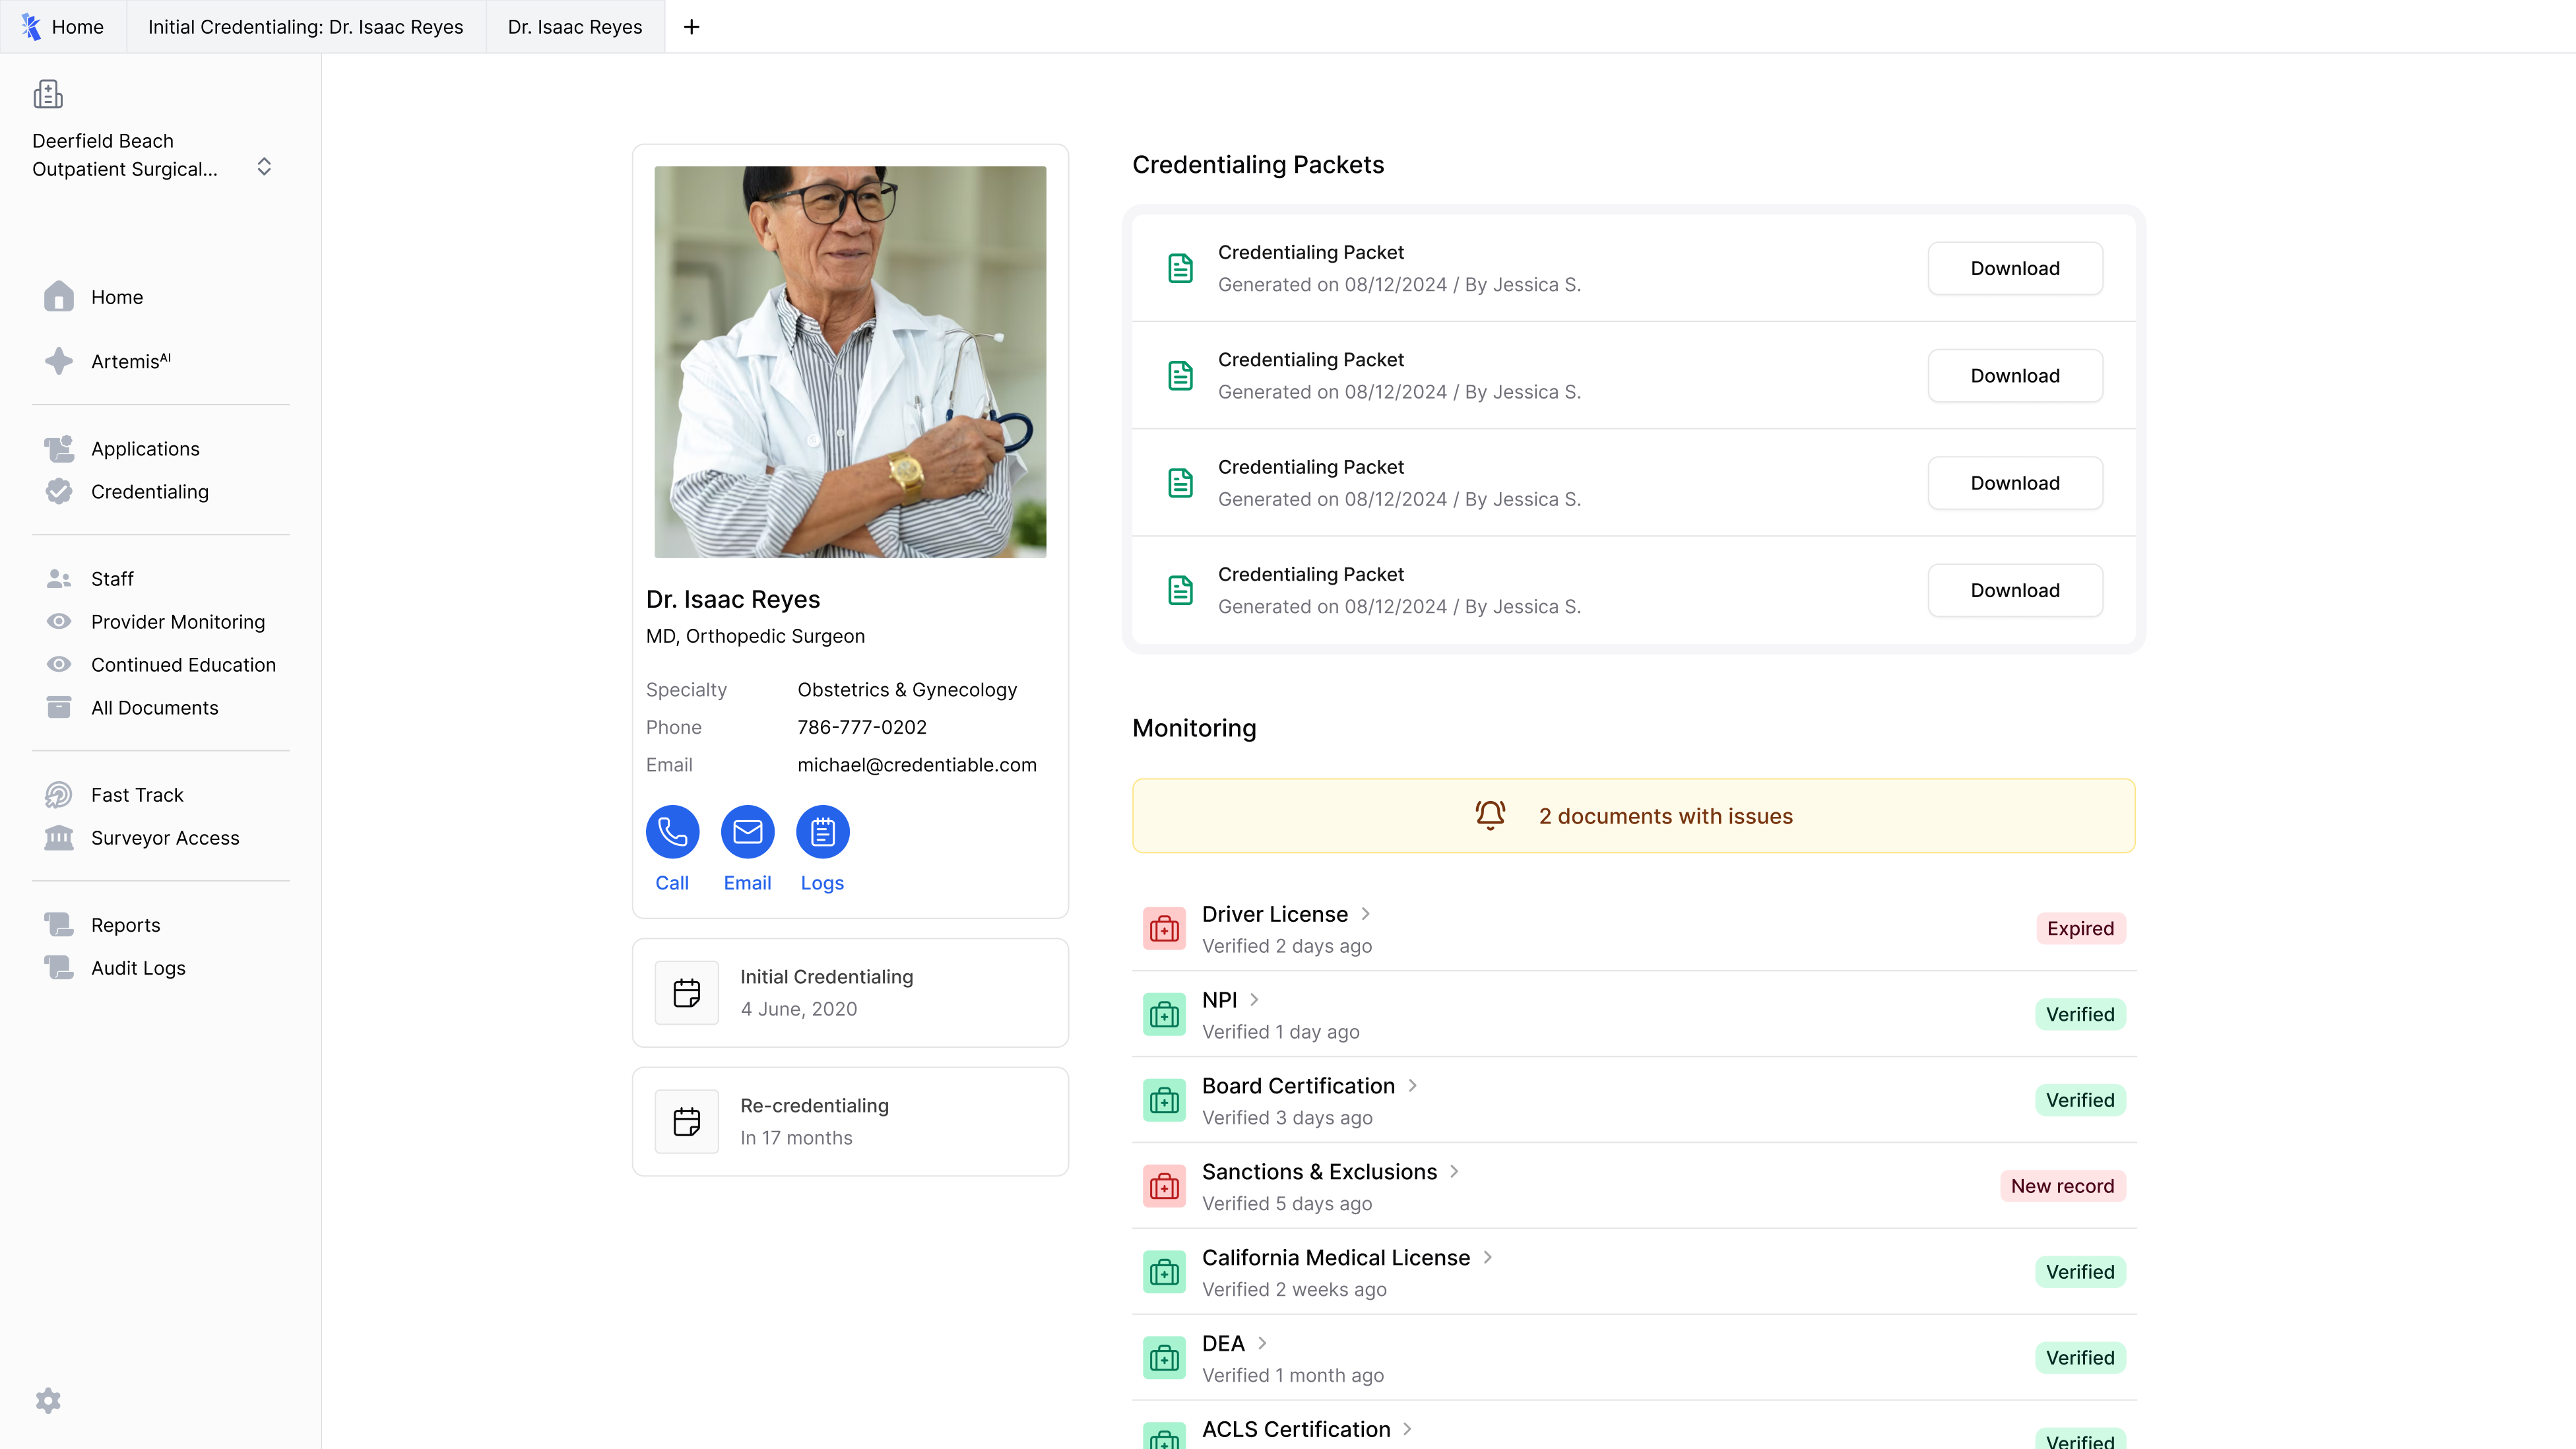
Task: Download the first Credentialing Packet
Action: [2014, 268]
